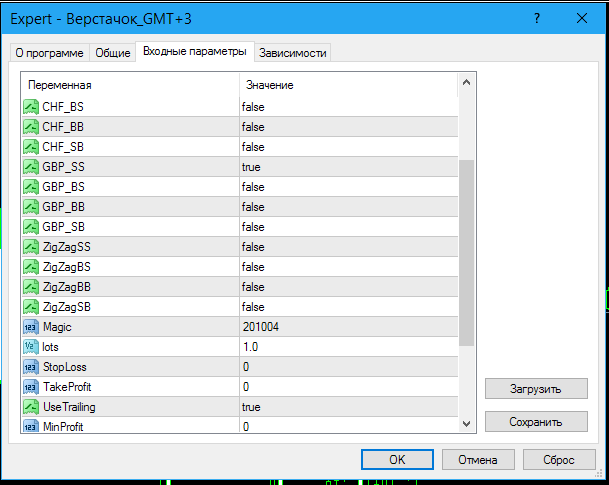Select the false value of GBP_SB
Image resolution: width=609 pixels, height=485 pixels.
tap(253, 227)
